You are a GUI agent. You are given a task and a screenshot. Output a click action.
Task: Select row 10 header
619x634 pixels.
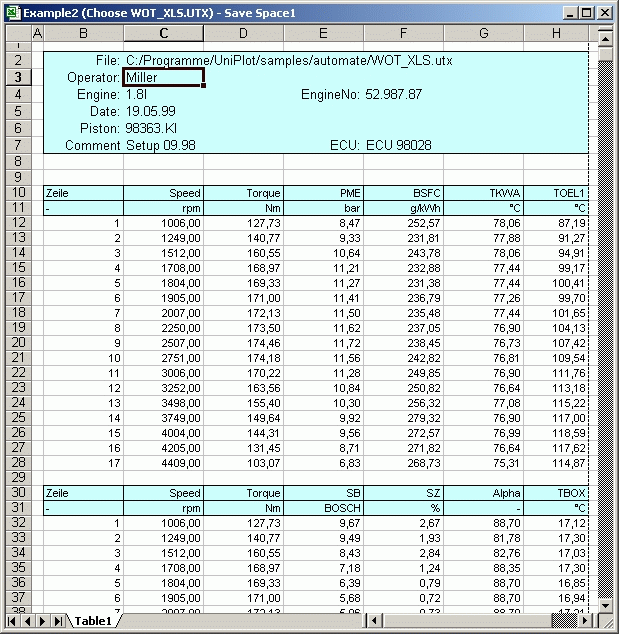coord(19,193)
